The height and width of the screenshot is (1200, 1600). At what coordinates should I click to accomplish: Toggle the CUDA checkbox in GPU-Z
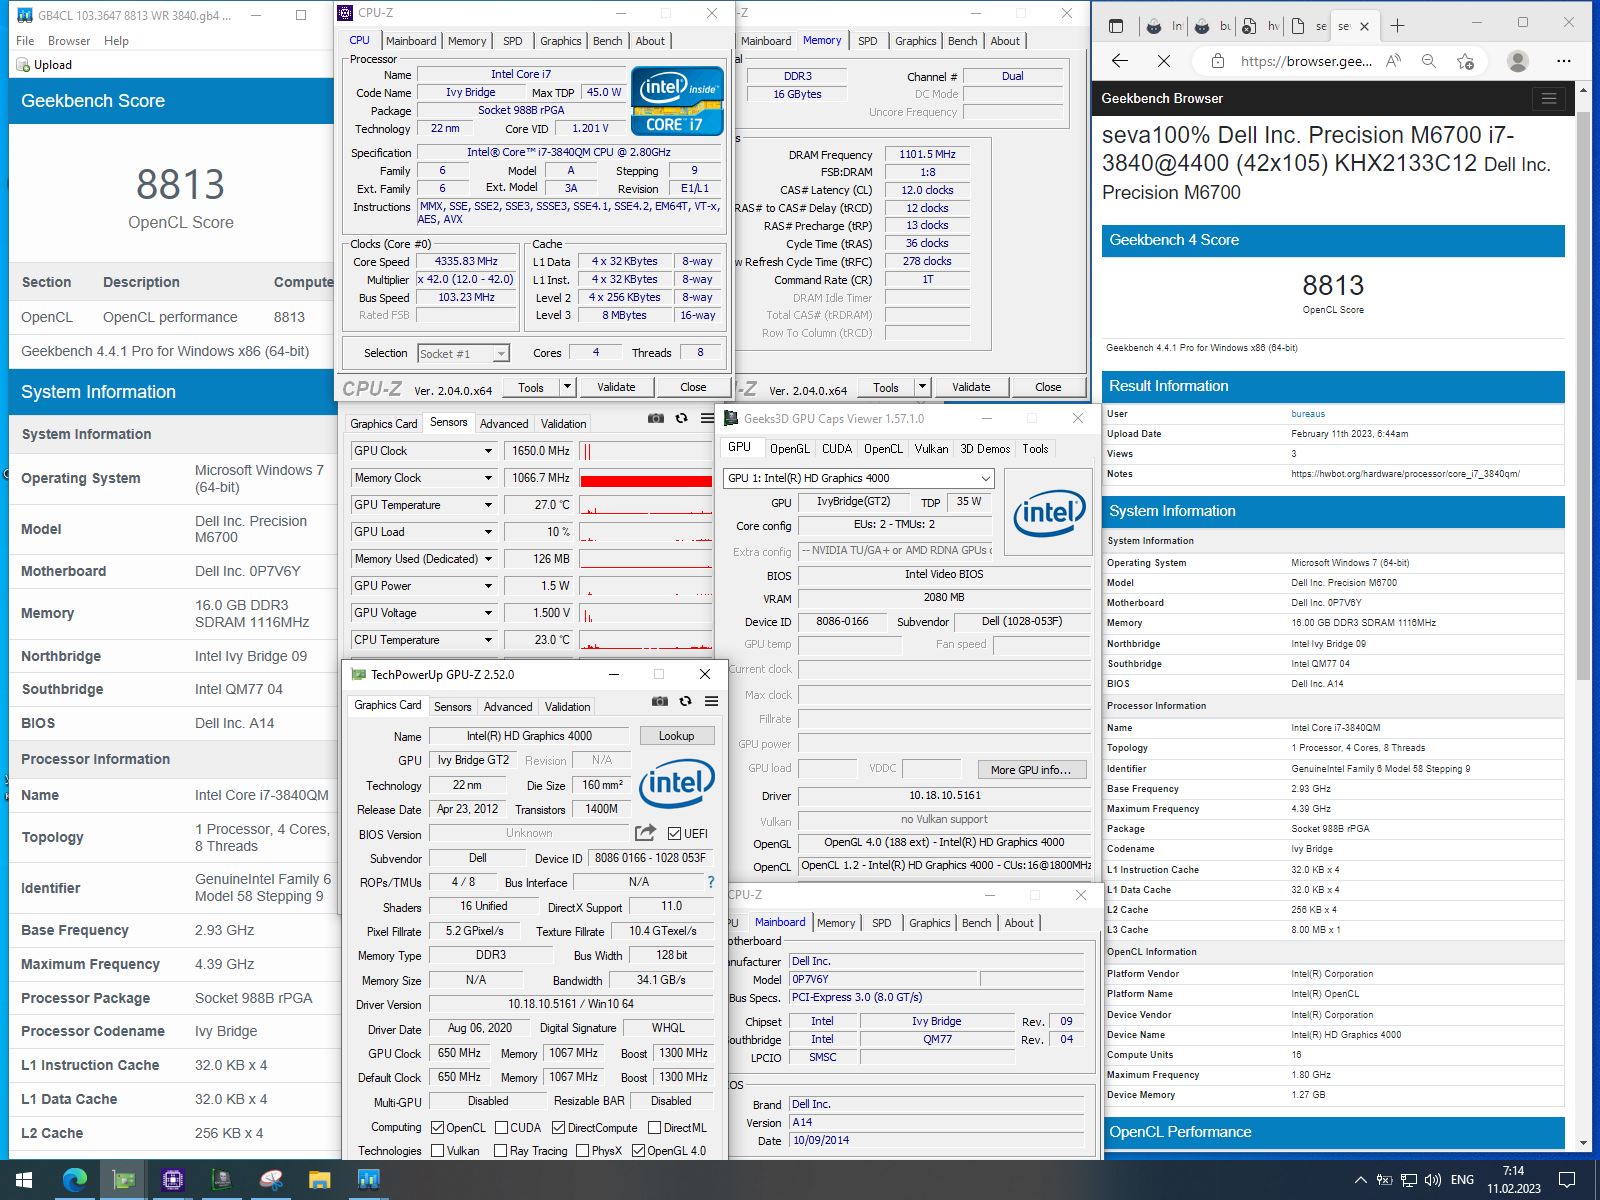coord(501,1127)
